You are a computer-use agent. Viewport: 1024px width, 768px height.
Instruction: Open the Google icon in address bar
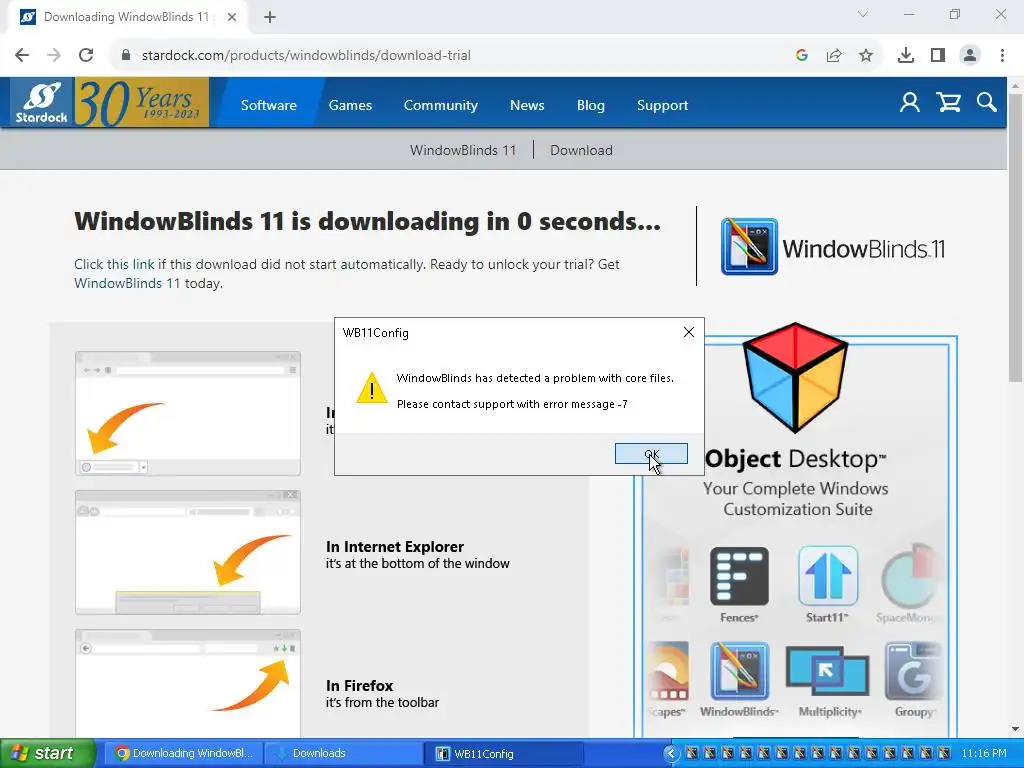point(801,56)
